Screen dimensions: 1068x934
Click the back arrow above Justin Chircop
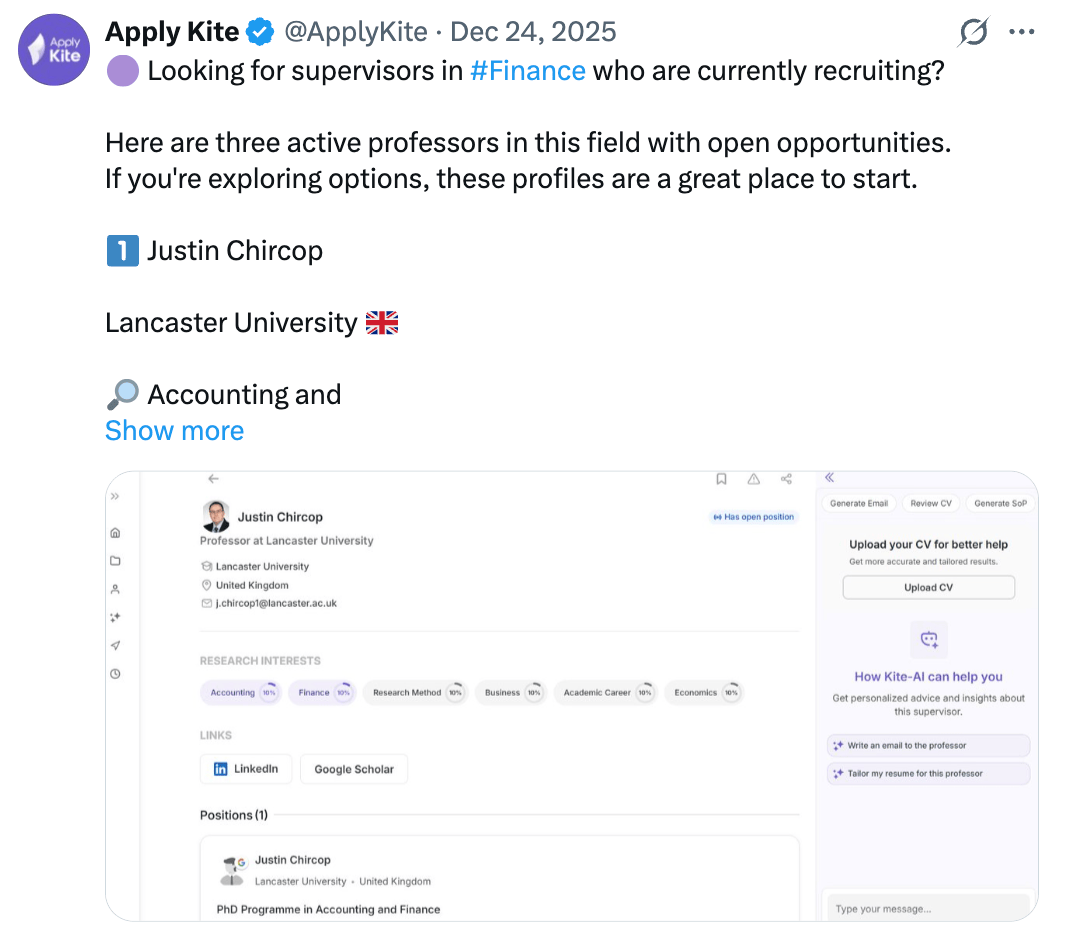[x=213, y=479]
